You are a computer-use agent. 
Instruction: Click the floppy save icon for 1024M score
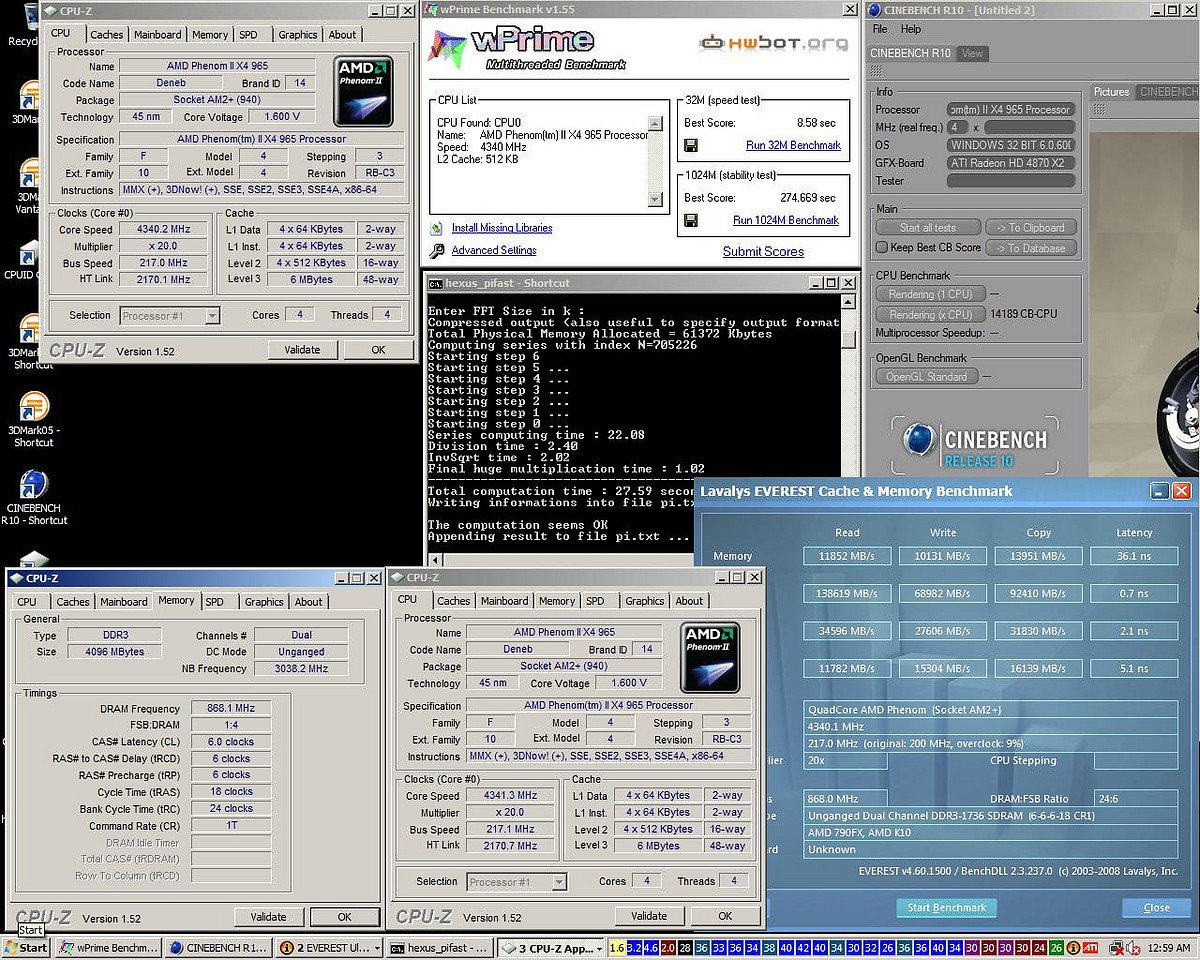coord(690,220)
